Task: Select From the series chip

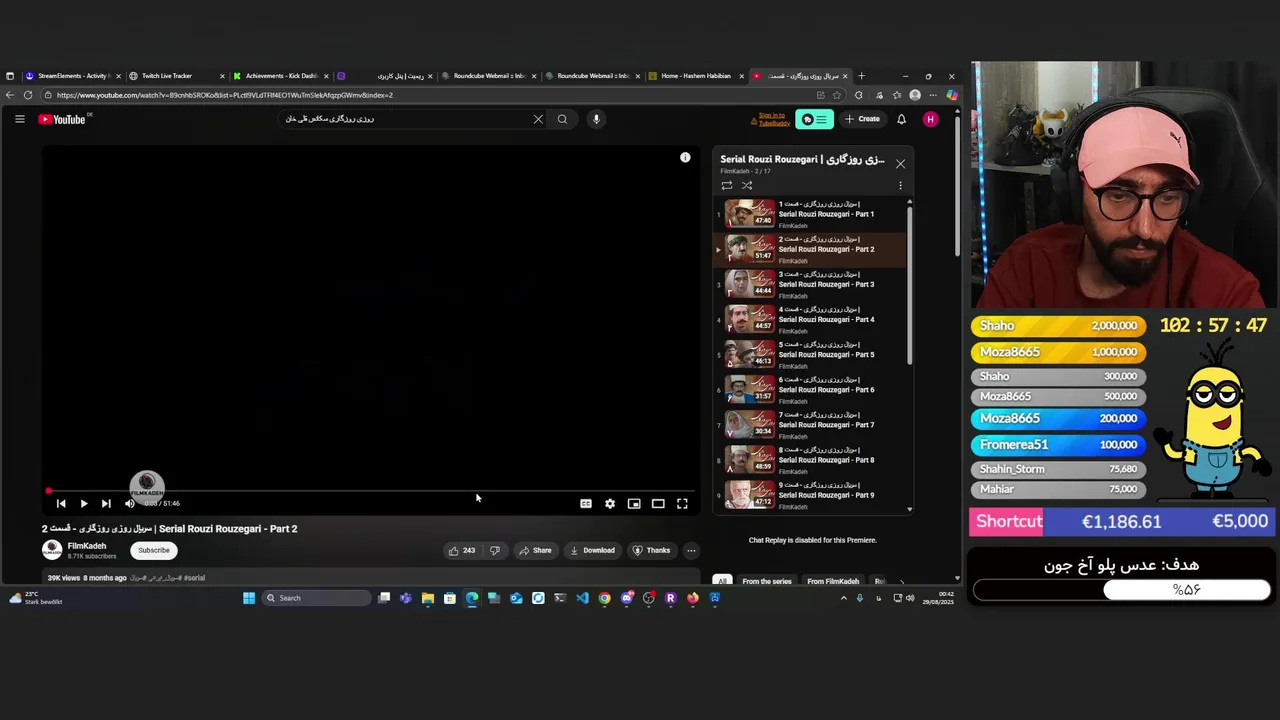Action: 767,581
